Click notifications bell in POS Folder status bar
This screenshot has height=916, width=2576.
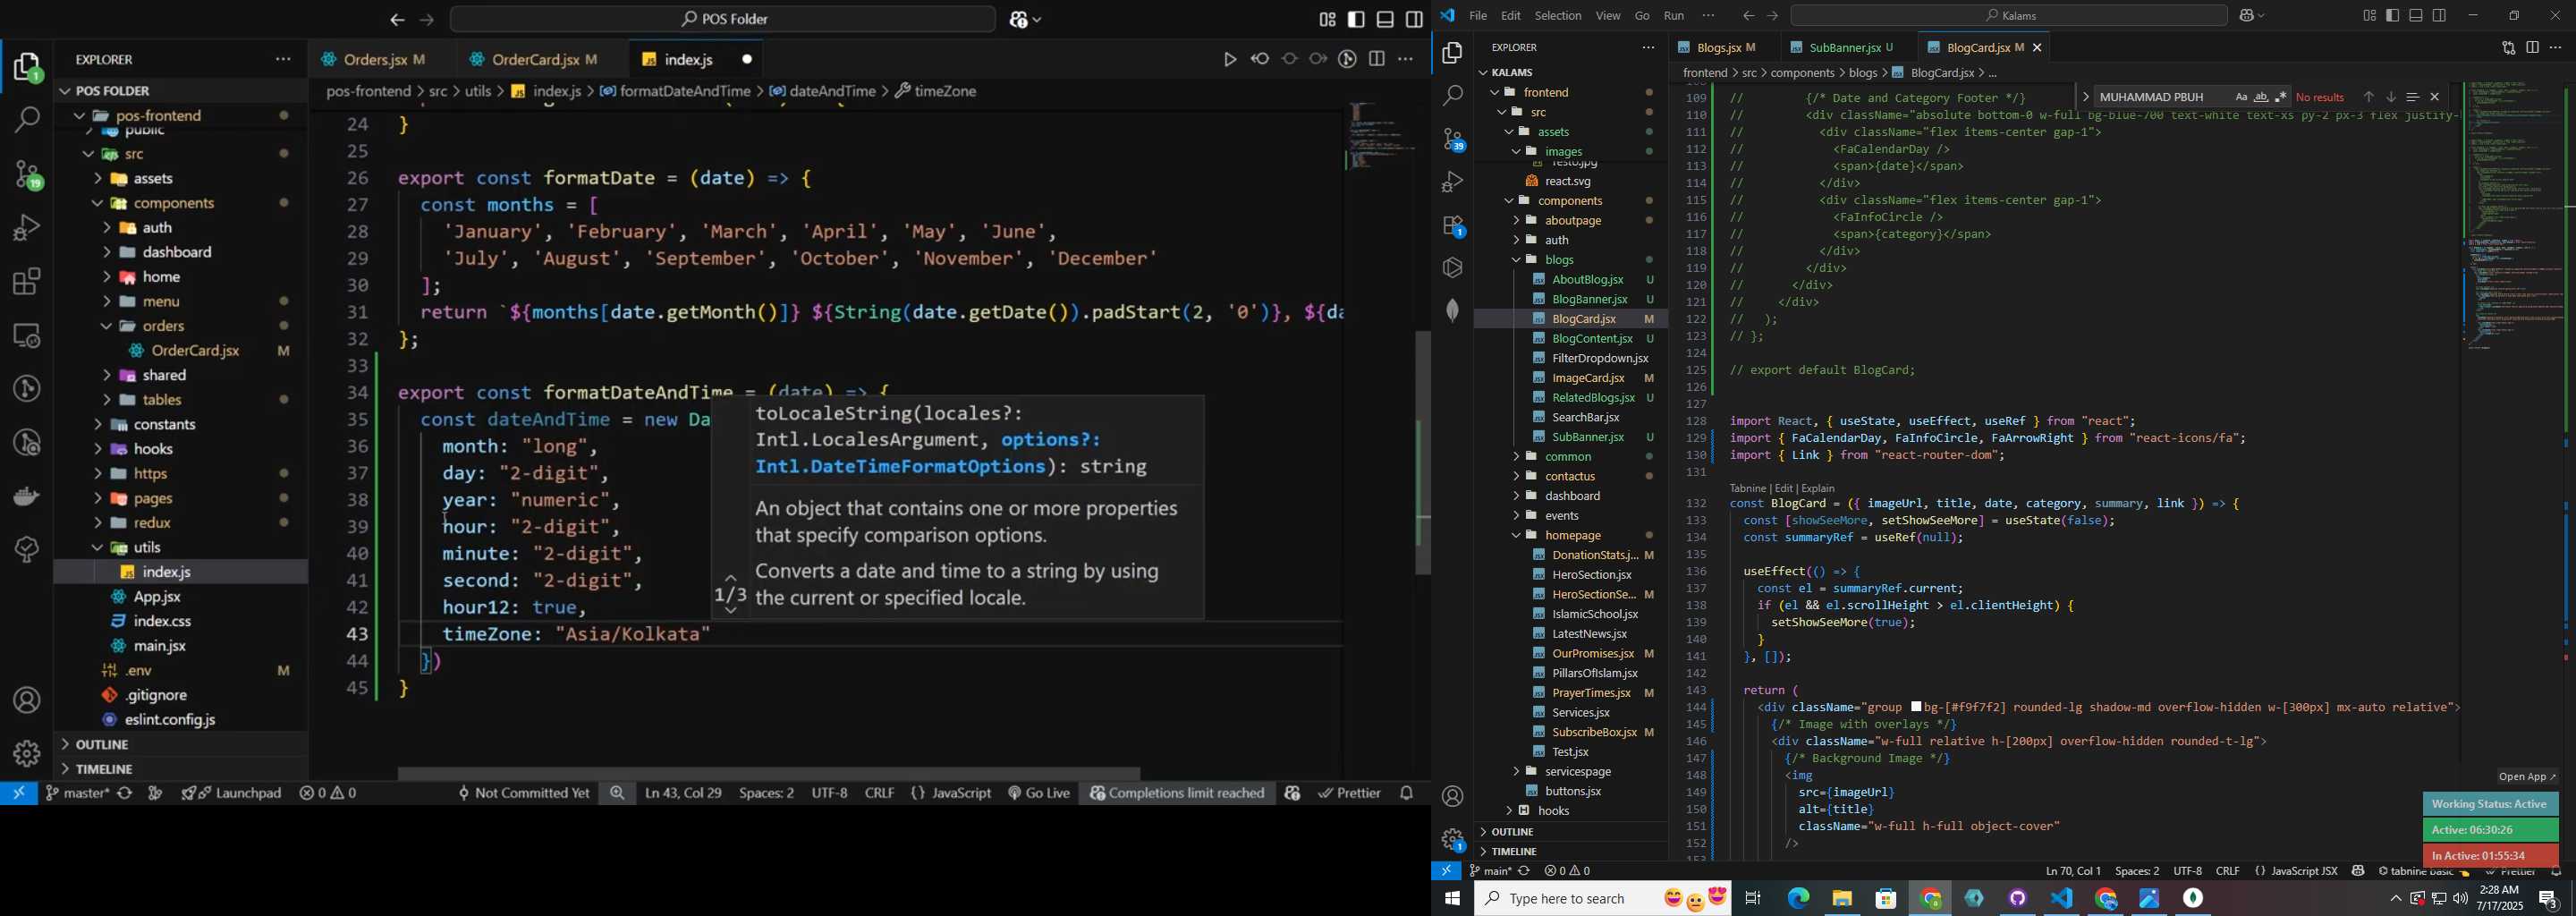[1407, 793]
